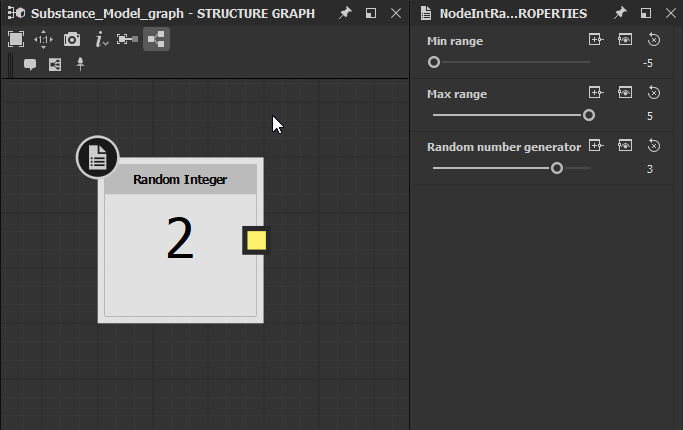Expose Min range as graph input

(596, 40)
